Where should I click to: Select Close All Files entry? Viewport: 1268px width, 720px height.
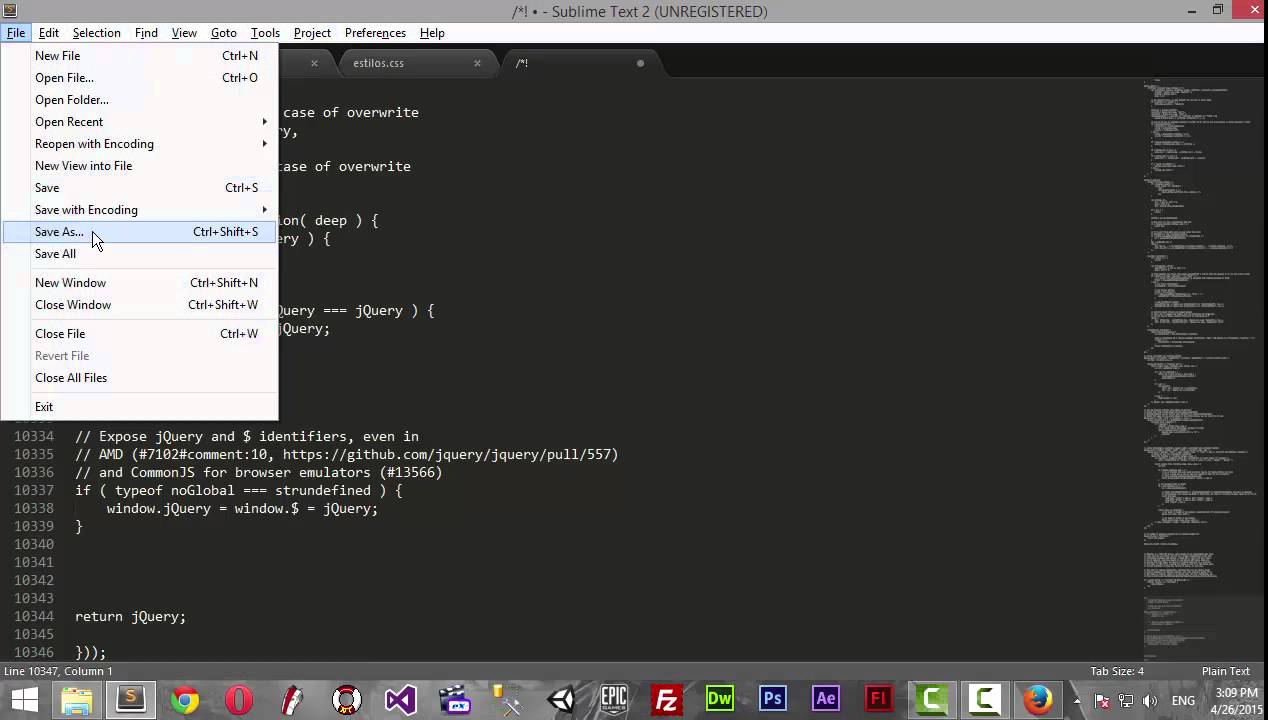(x=140, y=378)
